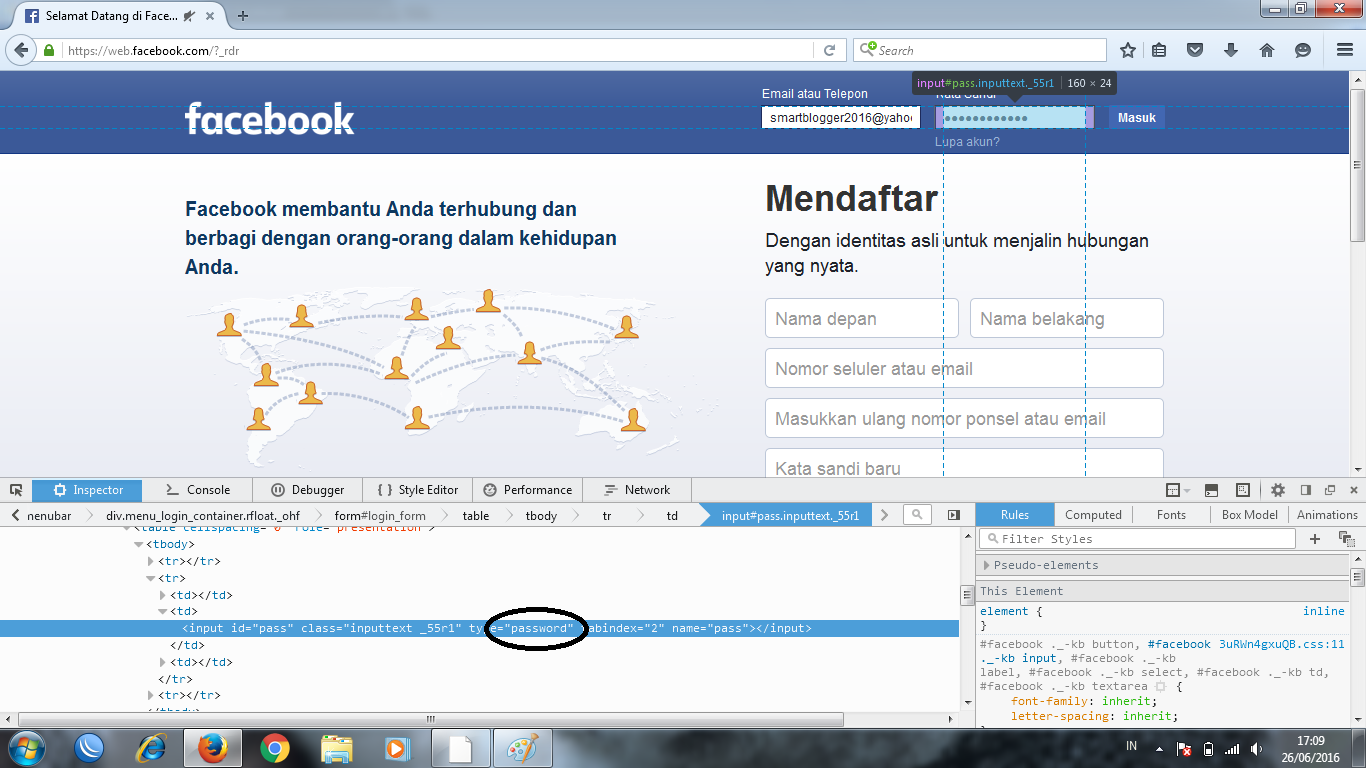Toggle pseudo-class panel icon beside plus

[x=1345, y=539]
